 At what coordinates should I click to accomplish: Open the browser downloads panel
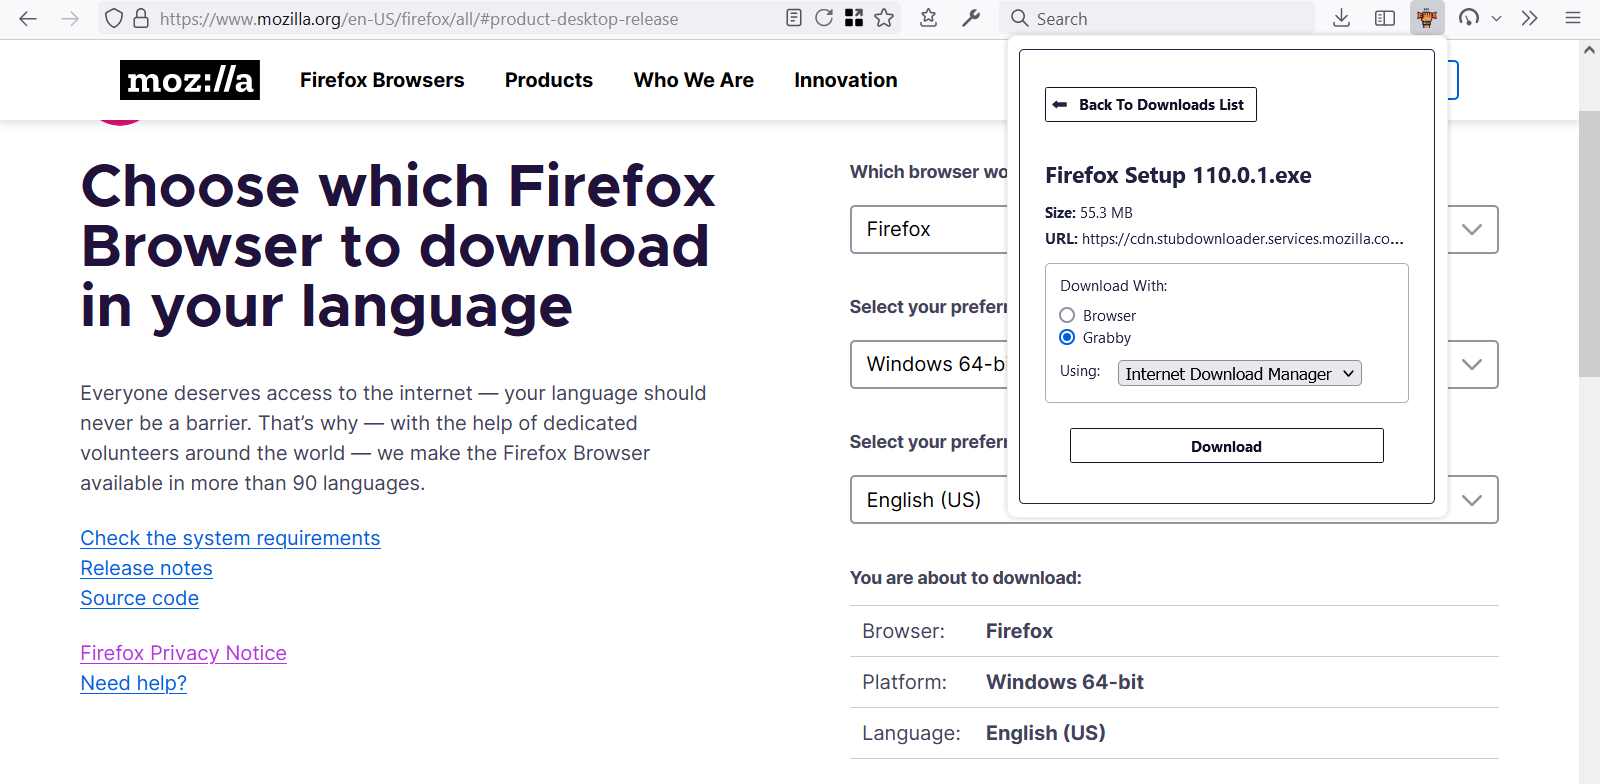[x=1342, y=18]
